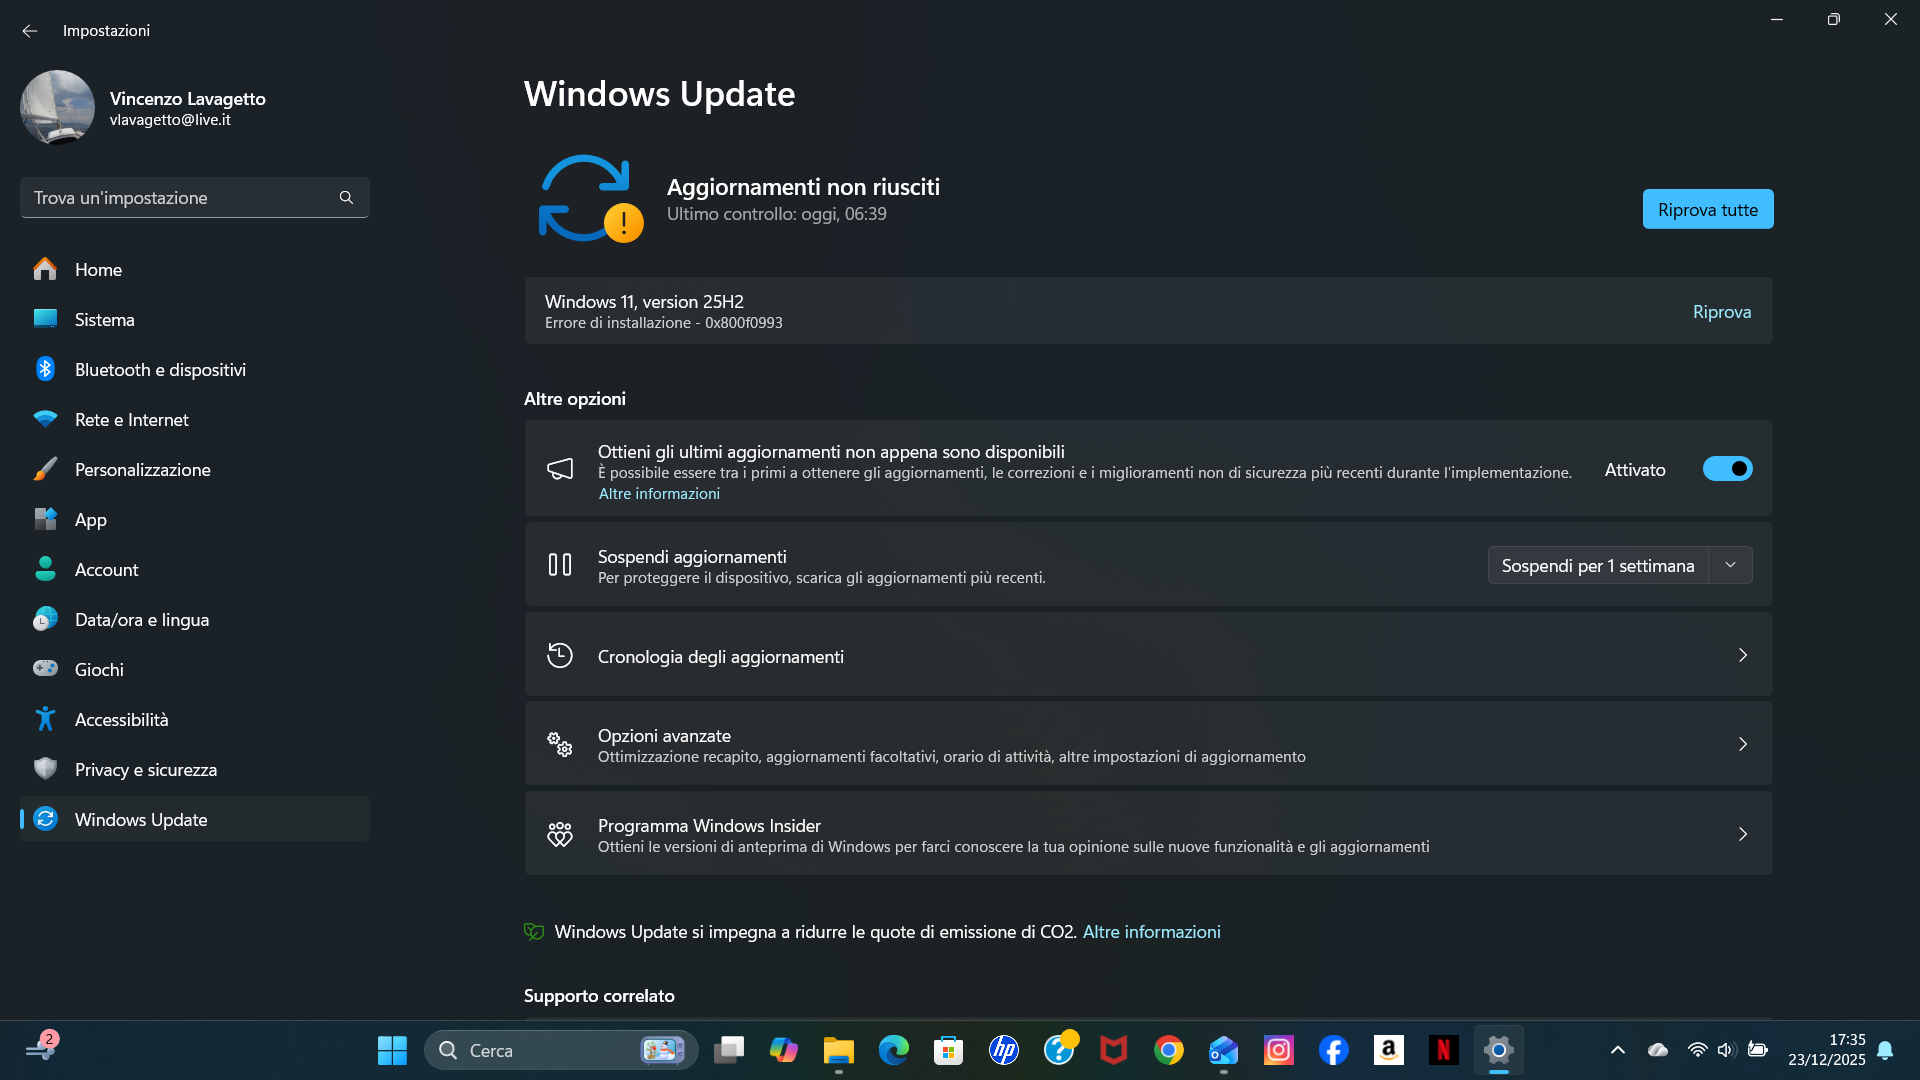Open Microsoft Edge from the taskbar
The height and width of the screenshot is (1080, 1920).
[893, 1050]
